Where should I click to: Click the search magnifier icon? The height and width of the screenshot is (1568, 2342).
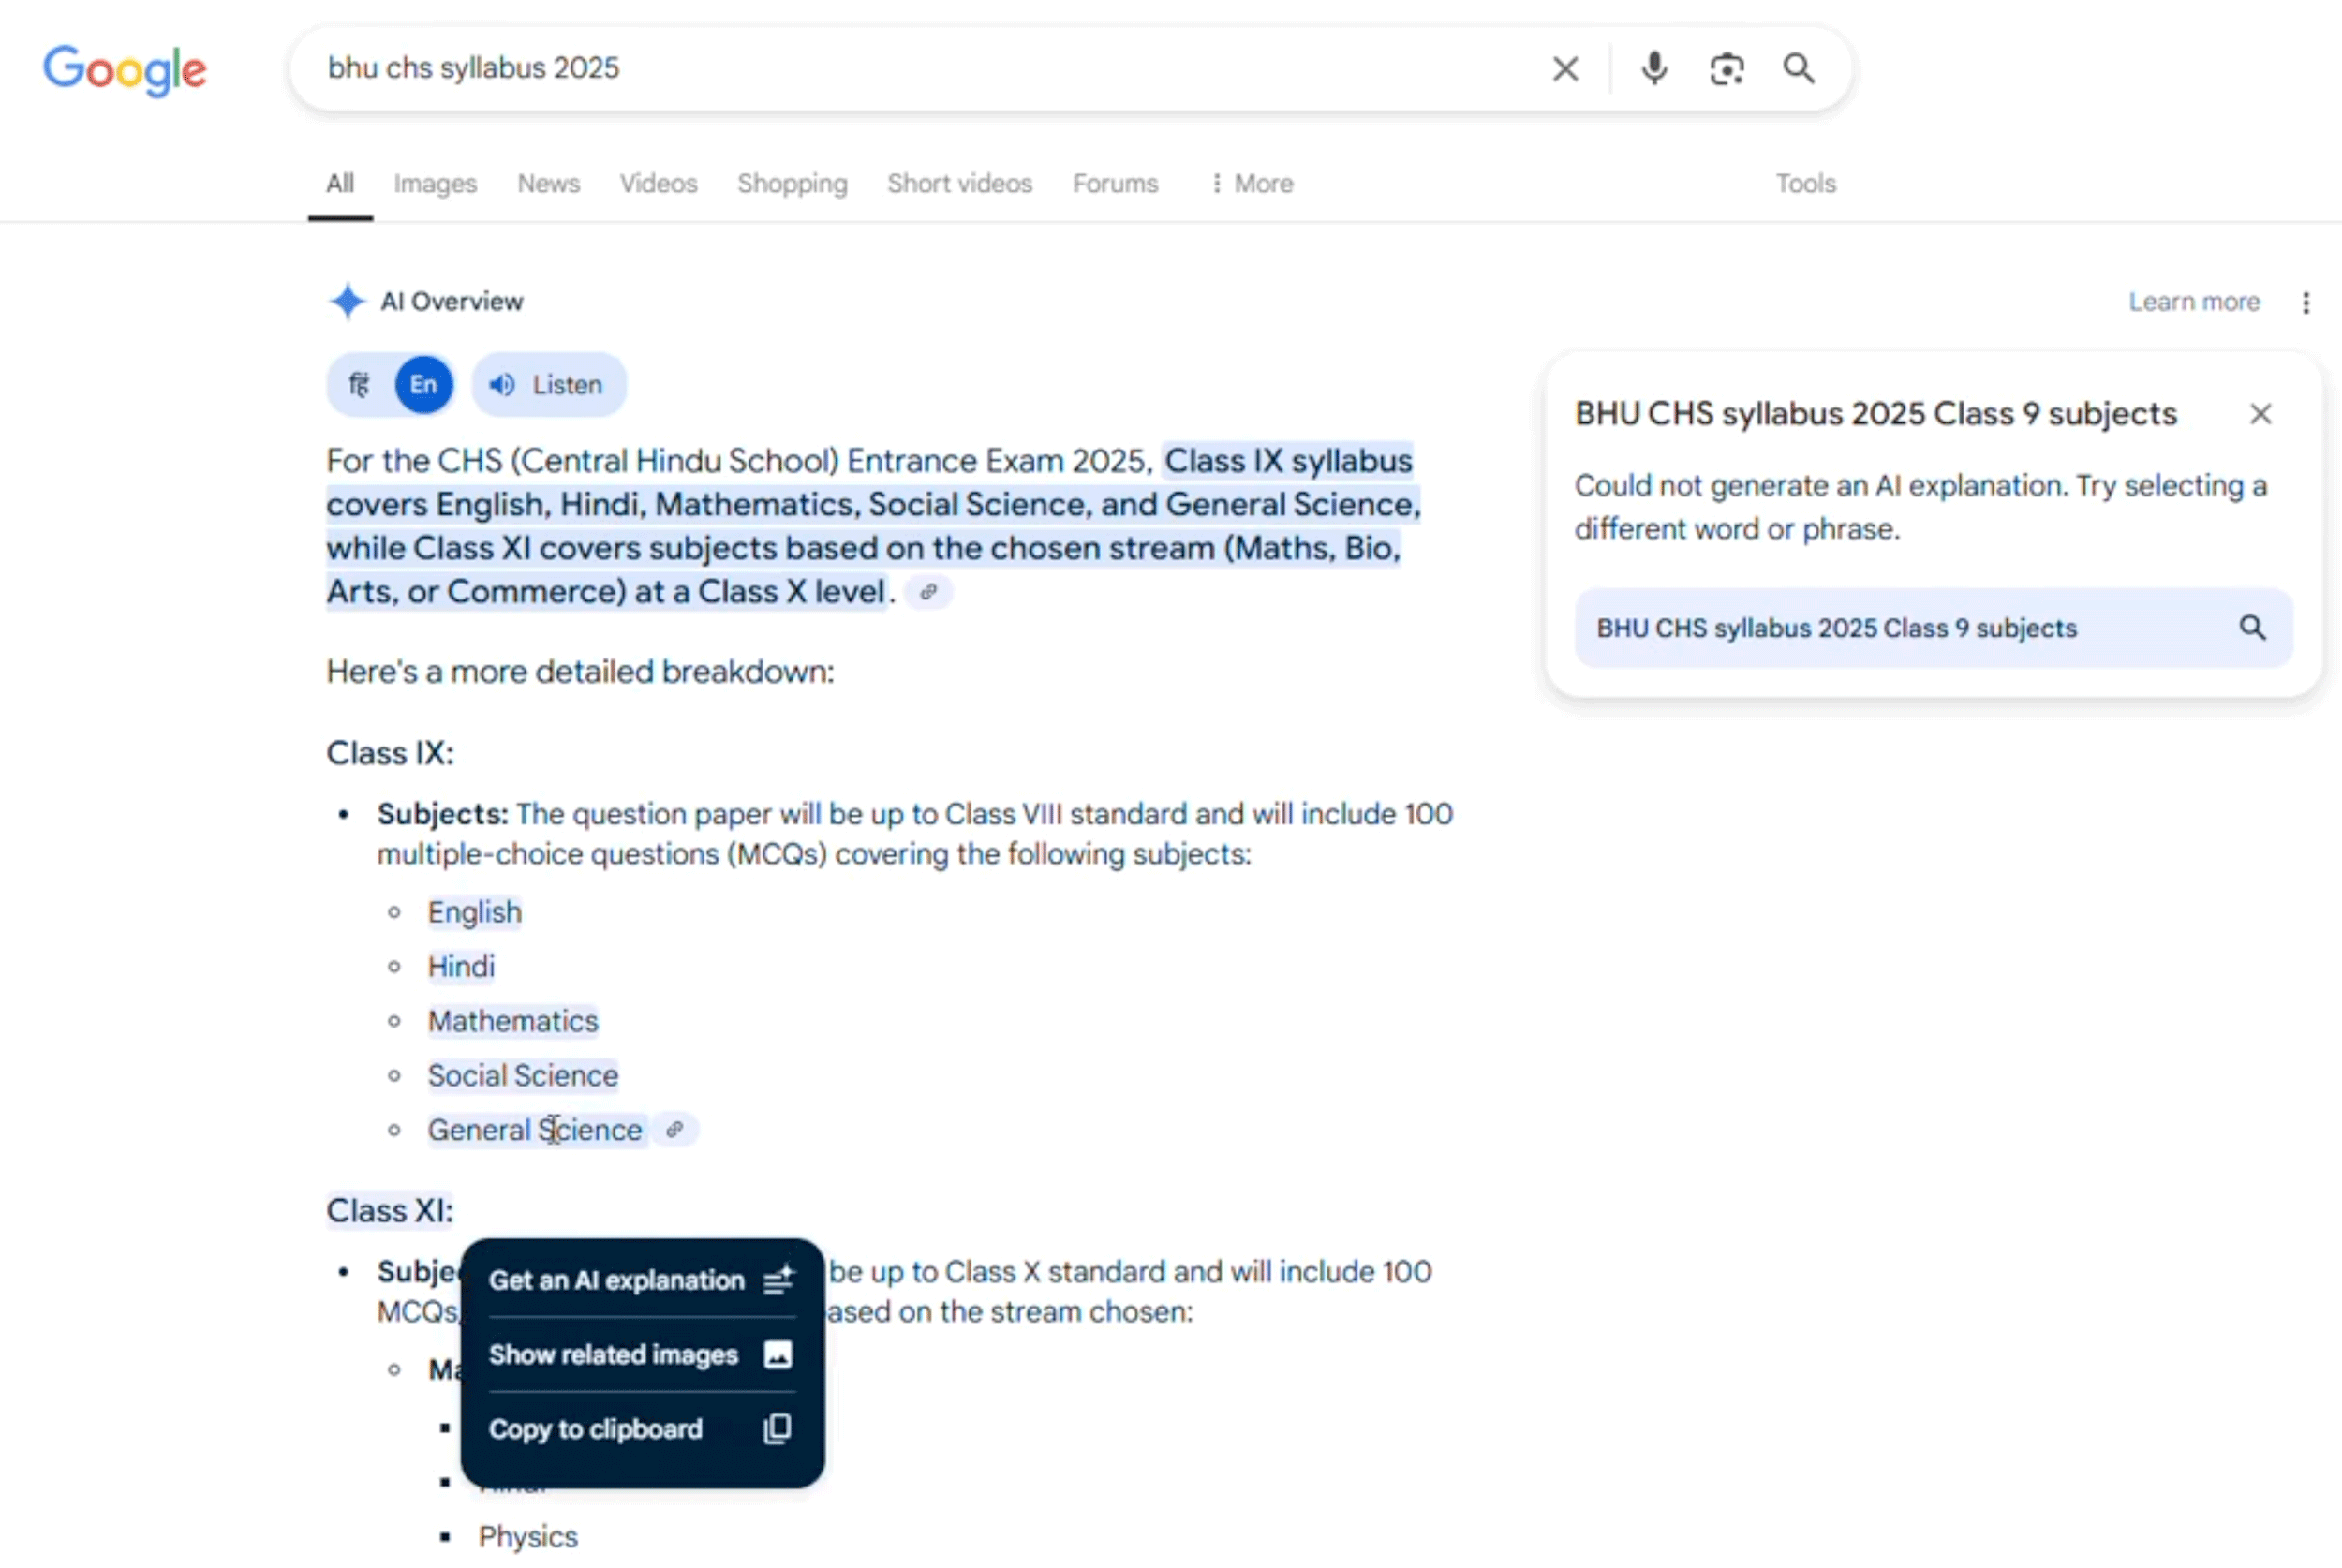click(1798, 68)
